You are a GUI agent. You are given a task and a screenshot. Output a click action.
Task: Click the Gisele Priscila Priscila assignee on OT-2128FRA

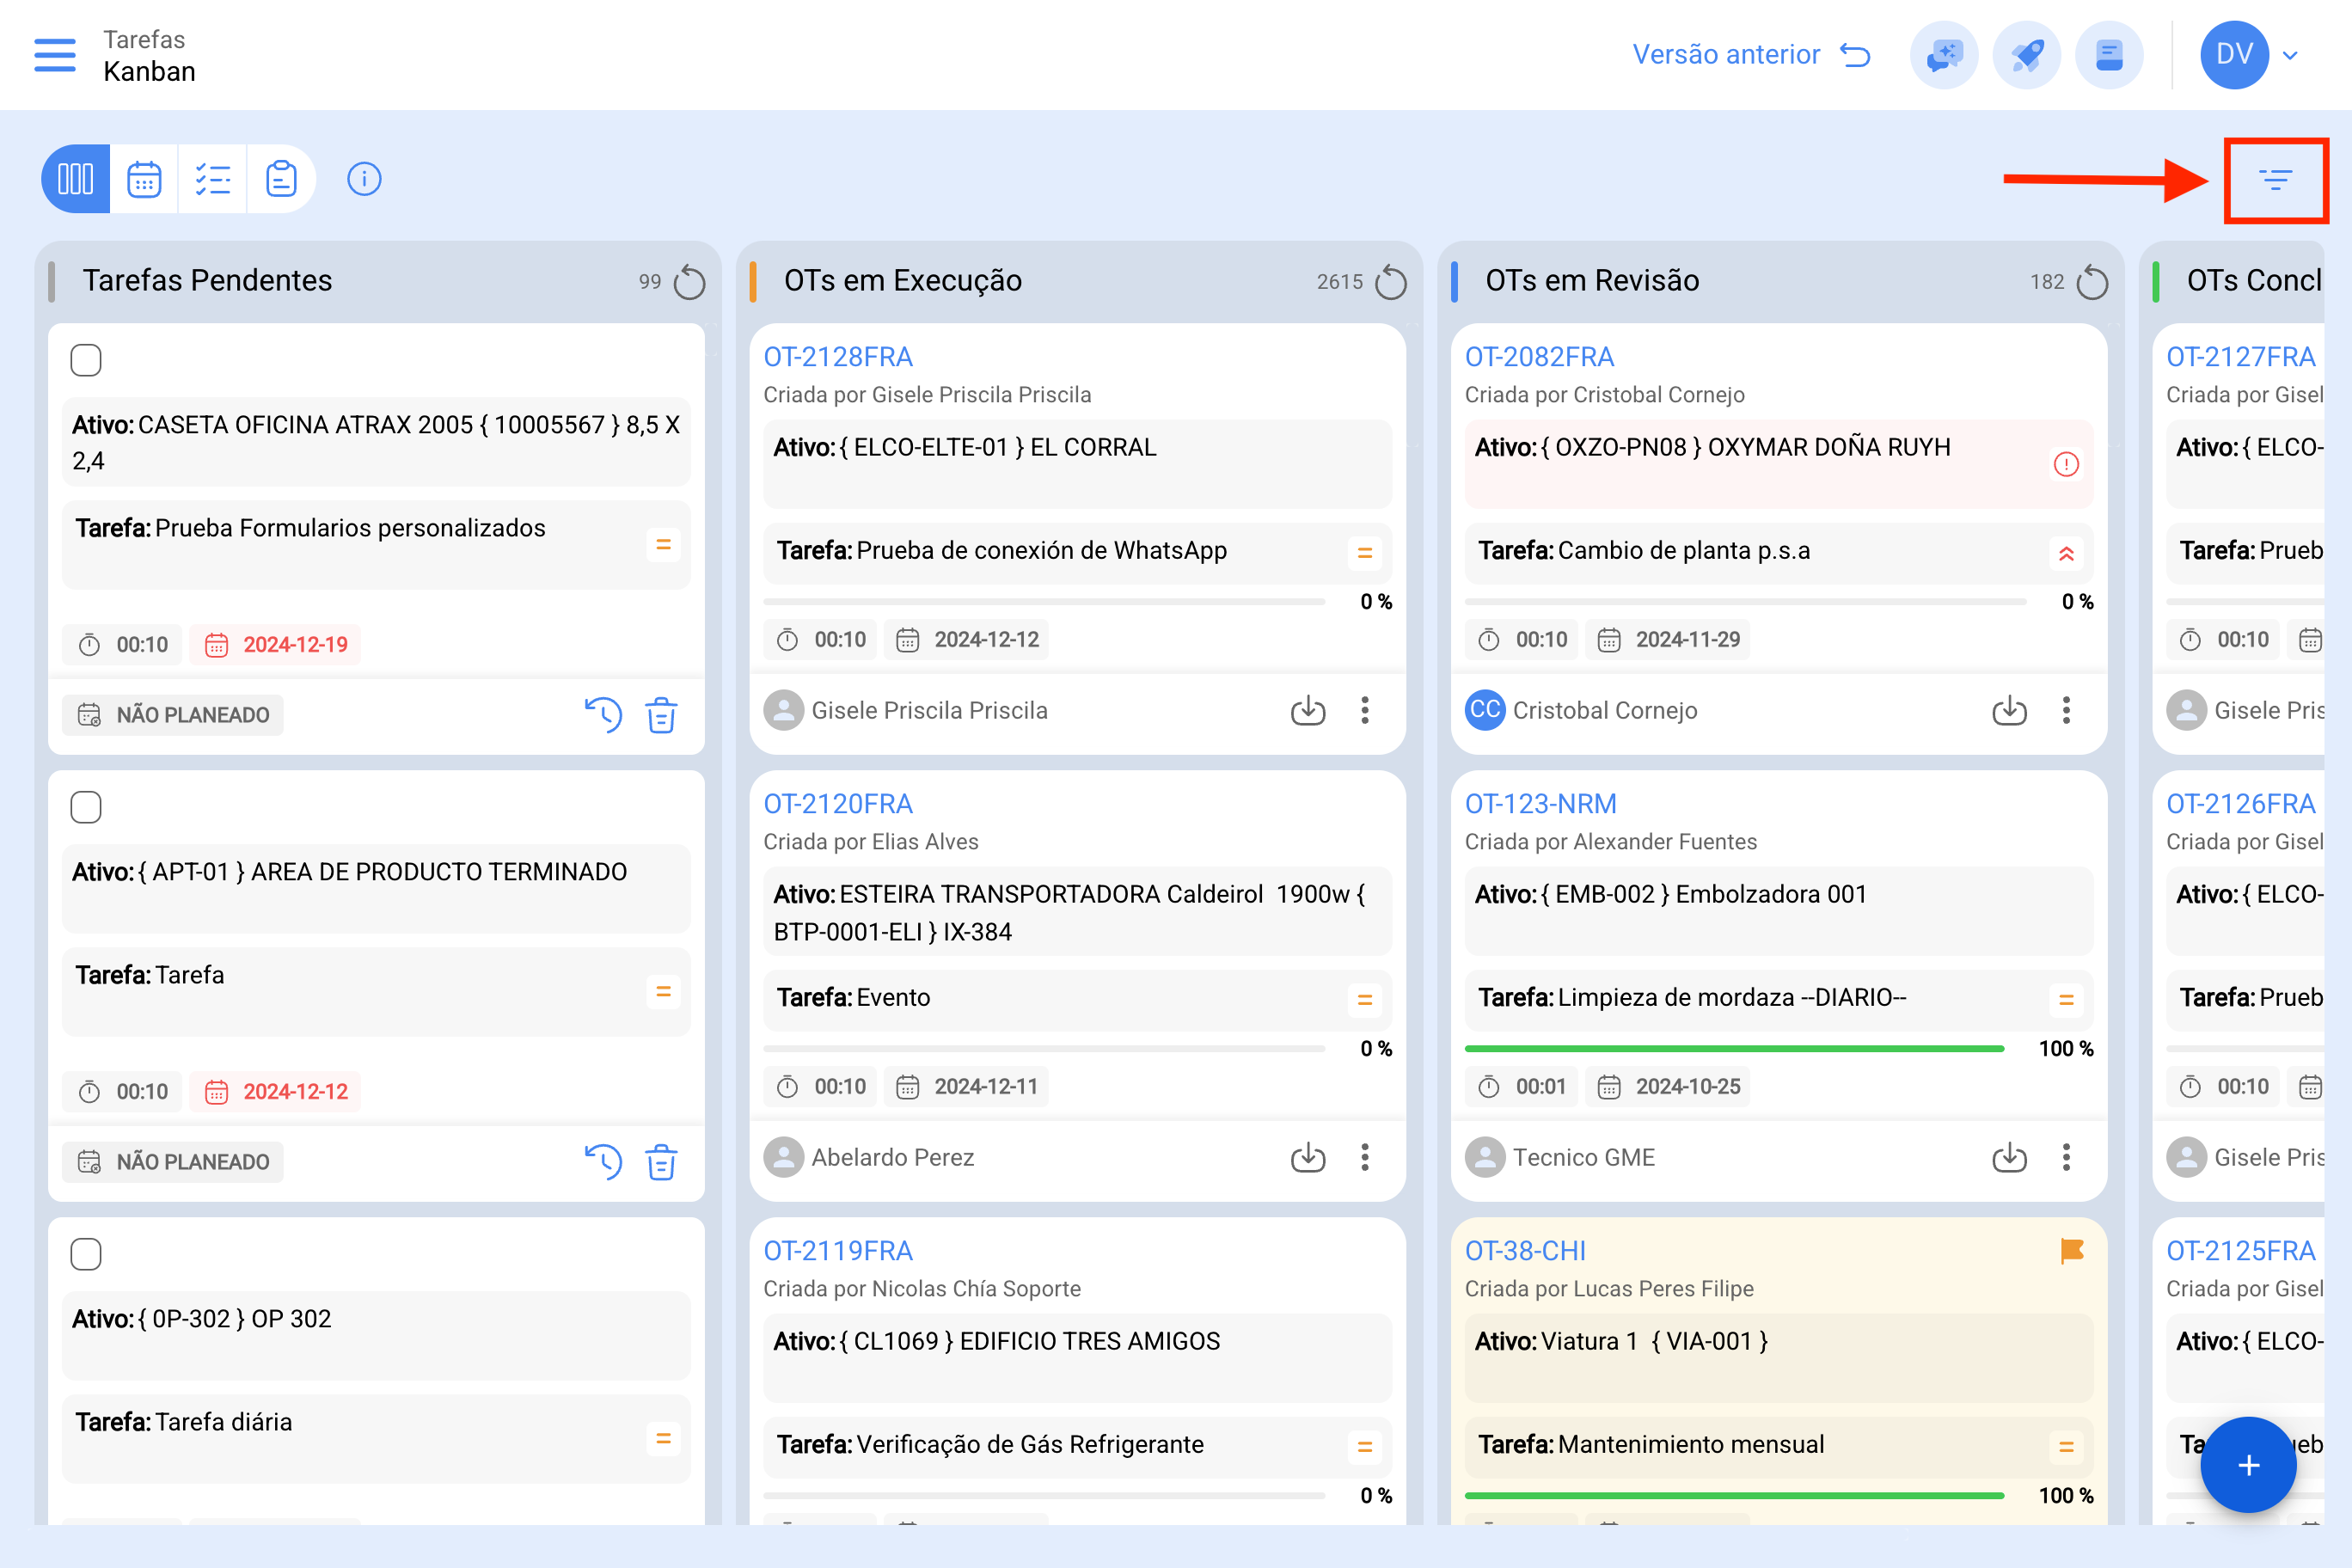(906, 710)
